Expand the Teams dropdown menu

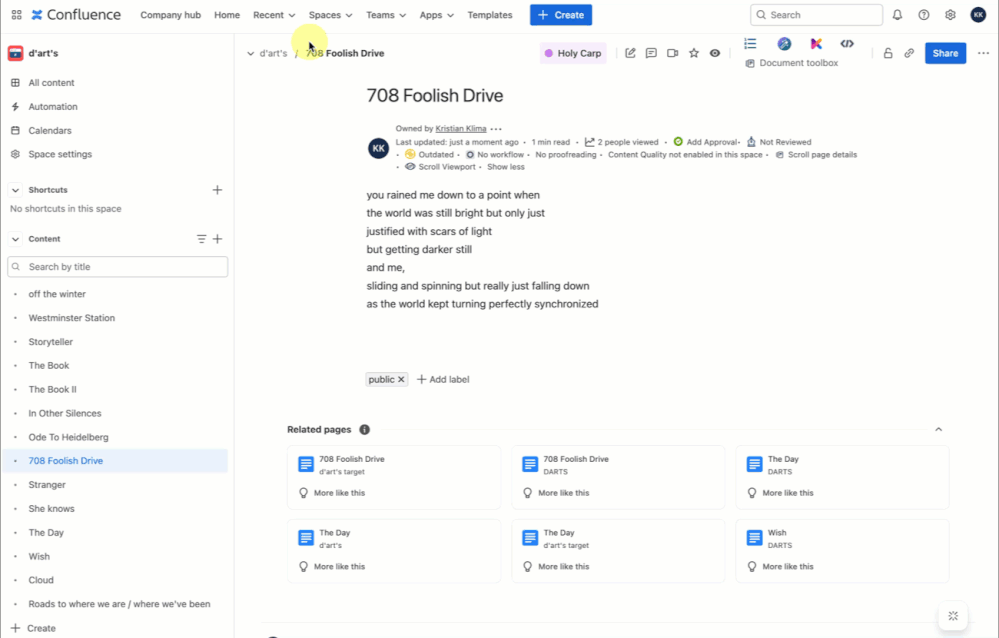pyautogui.click(x=385, y=15)
